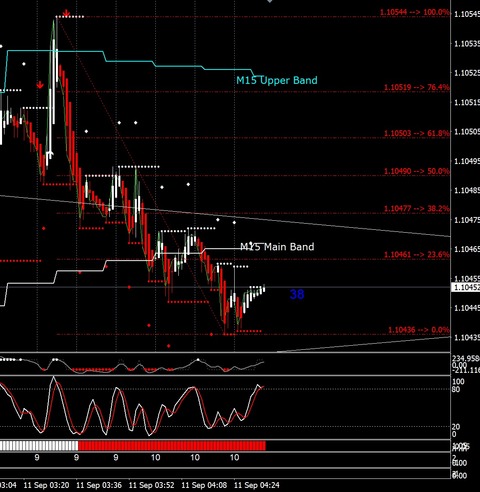480x492 pixels.
Task: Click the 1.10490 --> 50.0% Fibonacci label
Action: [x=417, y=171]
